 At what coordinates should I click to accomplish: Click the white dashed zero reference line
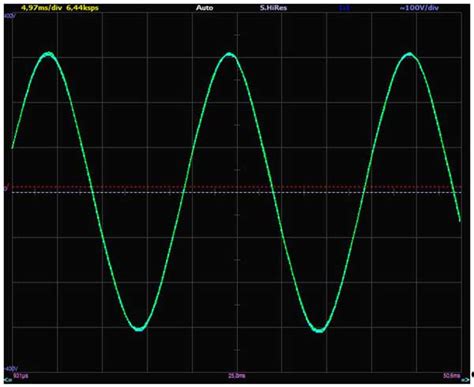point(237,192)
